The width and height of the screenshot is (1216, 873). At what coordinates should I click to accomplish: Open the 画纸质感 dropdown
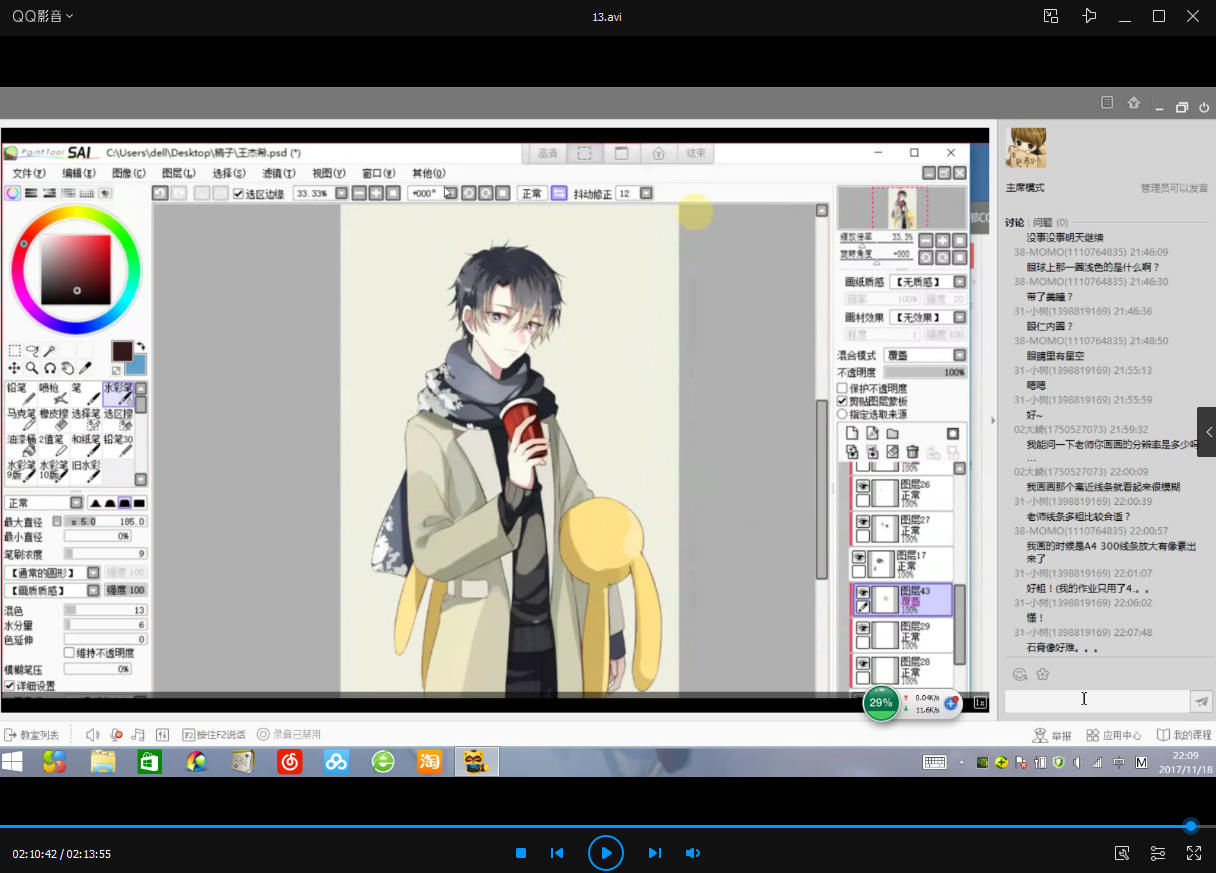pos(925,282)
